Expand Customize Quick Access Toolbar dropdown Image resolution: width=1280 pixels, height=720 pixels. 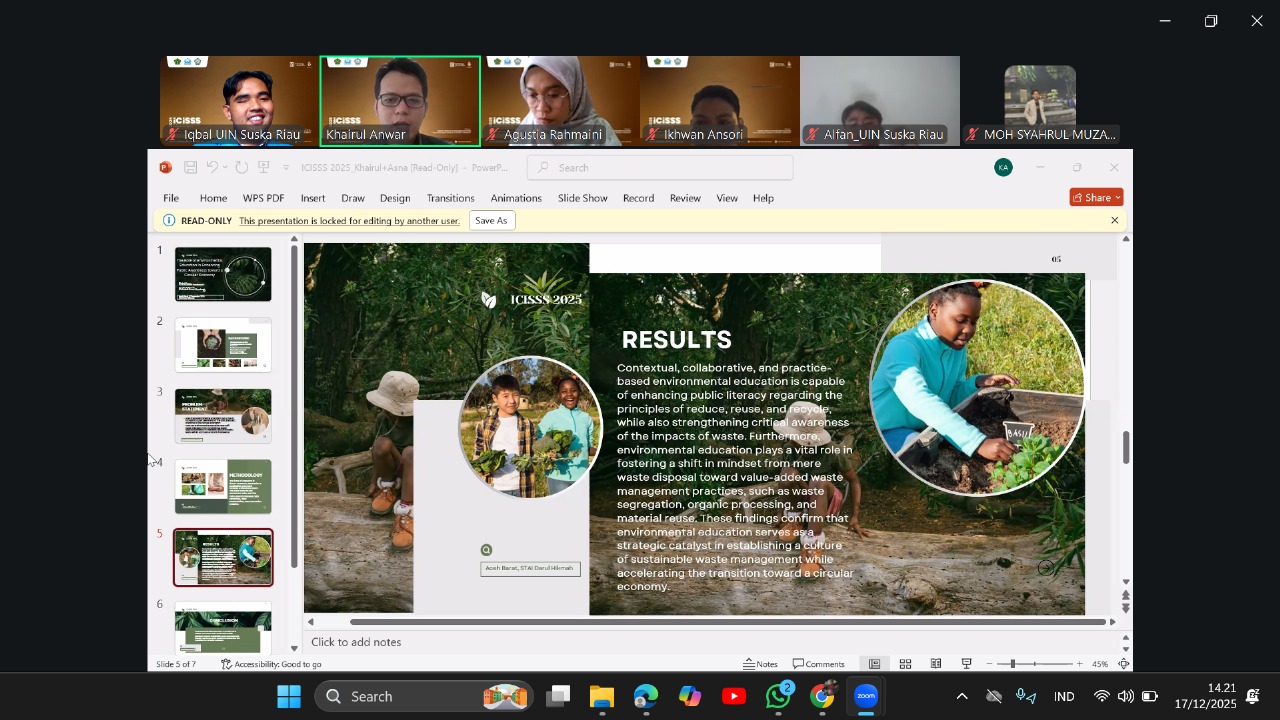coord(286,168)
